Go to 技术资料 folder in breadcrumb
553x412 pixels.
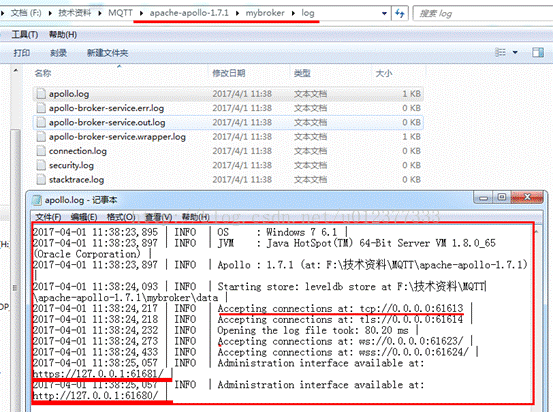coord(74,13)
